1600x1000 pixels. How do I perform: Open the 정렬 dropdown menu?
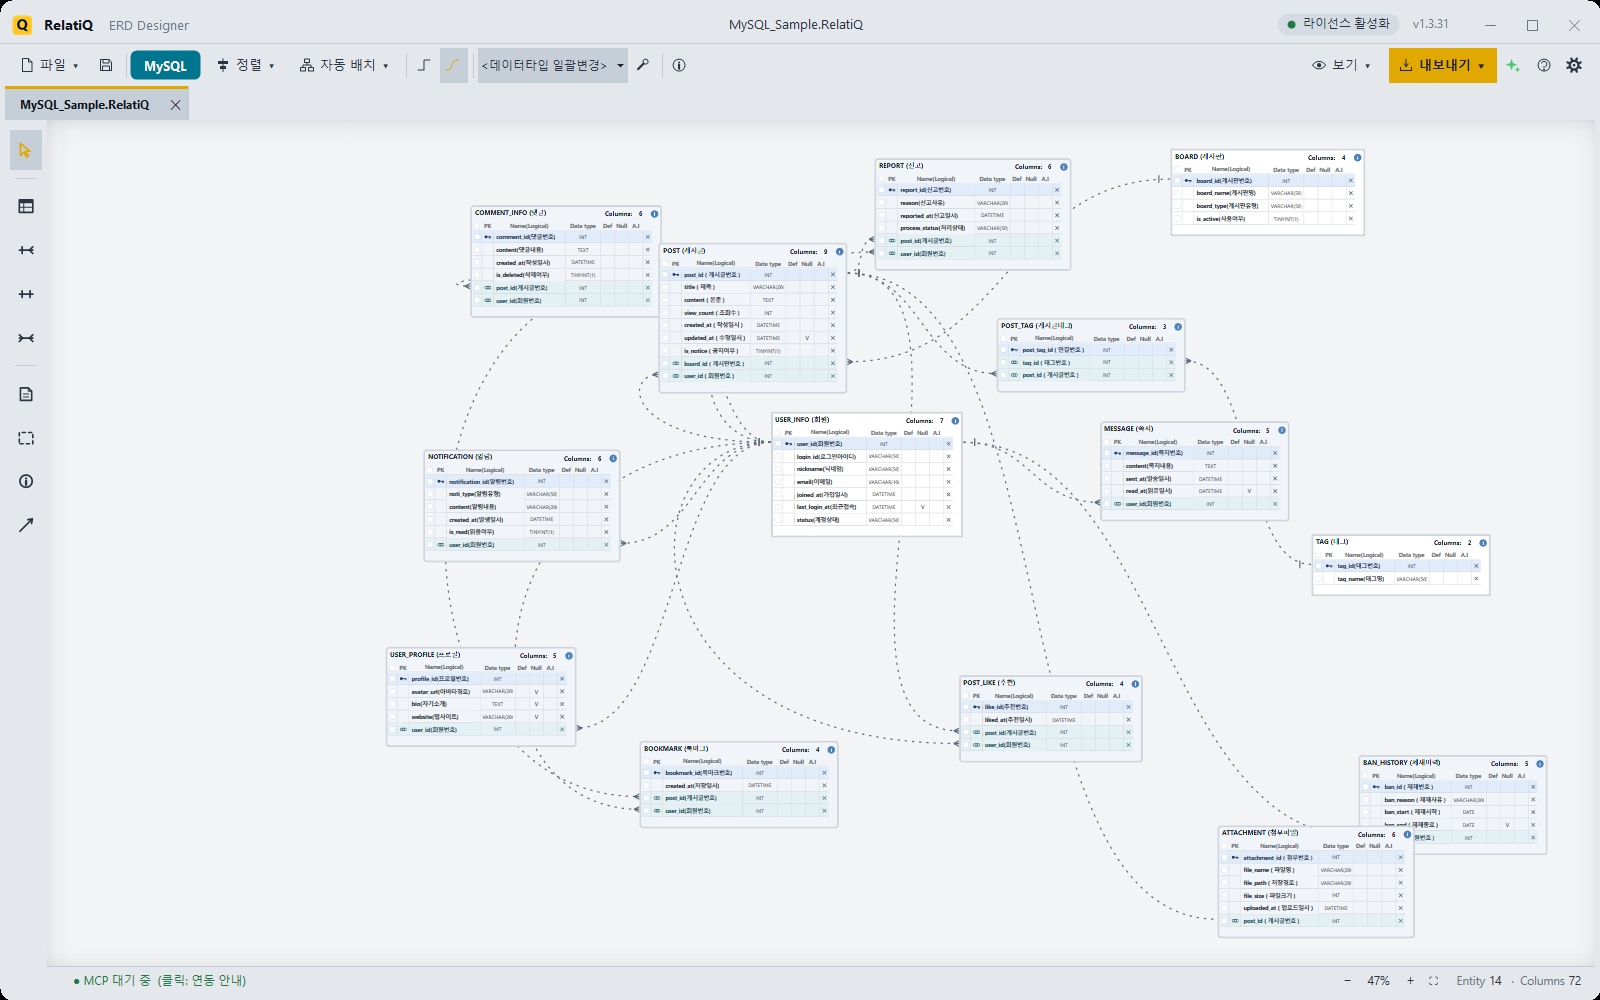(245, 65)
